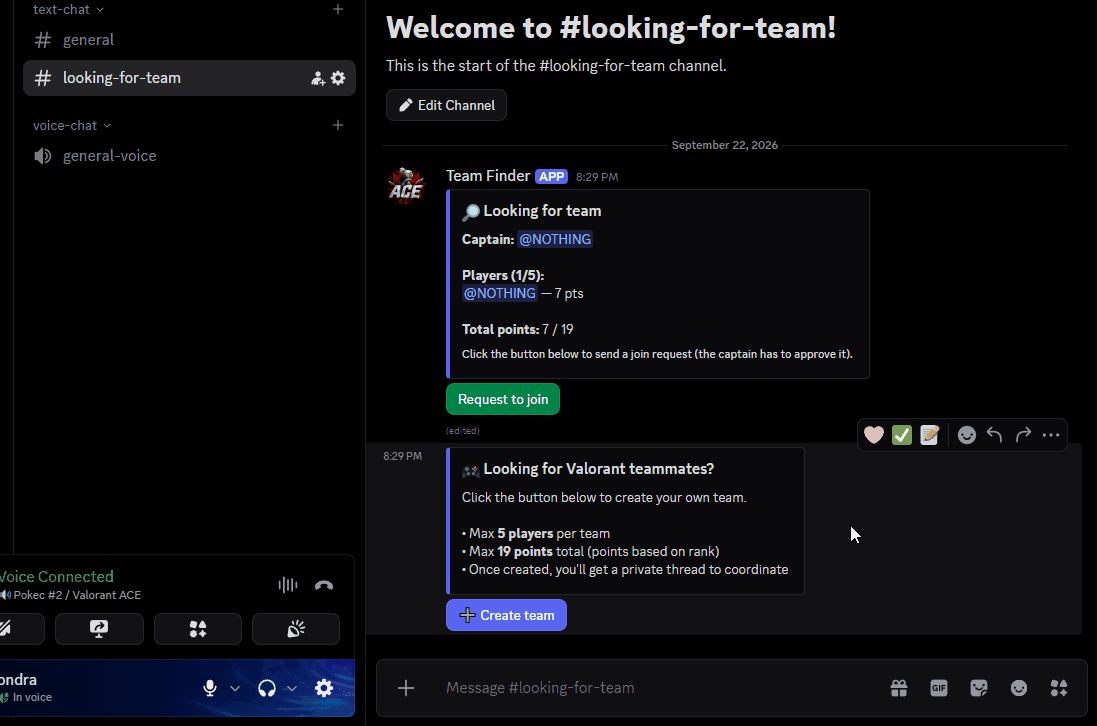Image resolution: width=1097 pixels, height=726 pixels.
Task: React with the heart emoji
Action: 874,435
